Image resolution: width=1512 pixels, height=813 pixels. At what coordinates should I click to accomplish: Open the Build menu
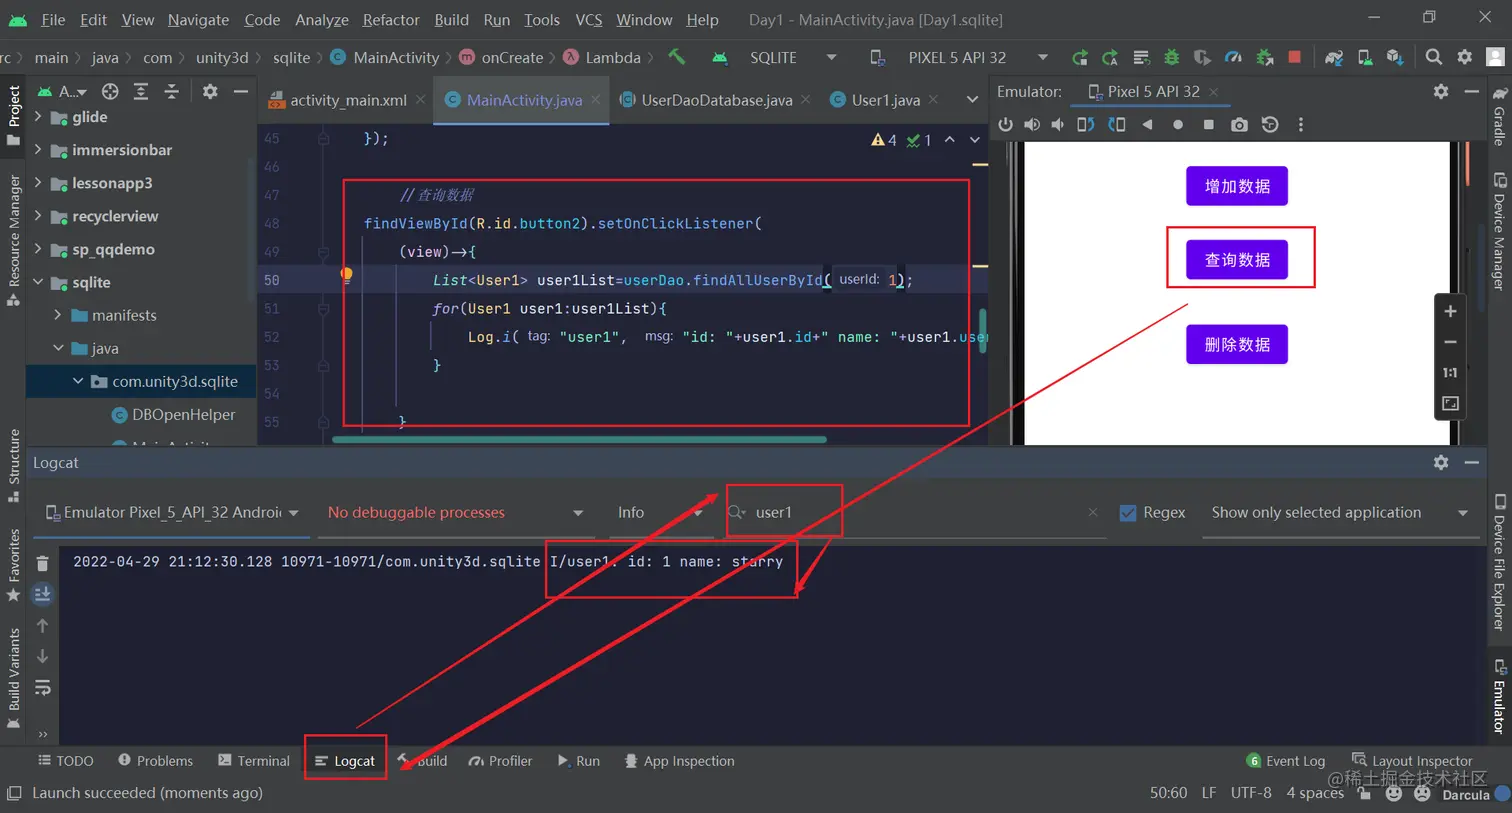451,19
